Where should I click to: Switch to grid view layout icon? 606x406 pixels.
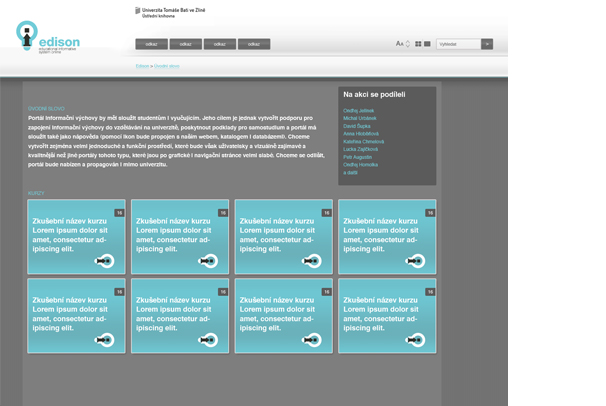tap(418, 44)
